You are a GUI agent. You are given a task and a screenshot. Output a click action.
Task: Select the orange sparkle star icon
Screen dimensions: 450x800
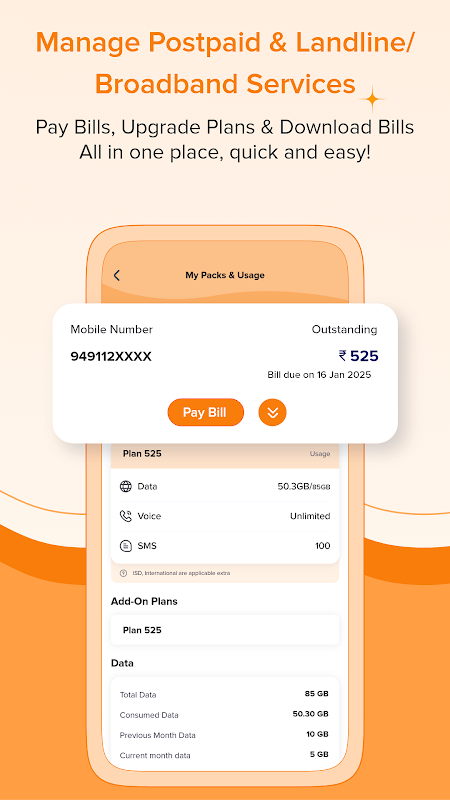372,98
